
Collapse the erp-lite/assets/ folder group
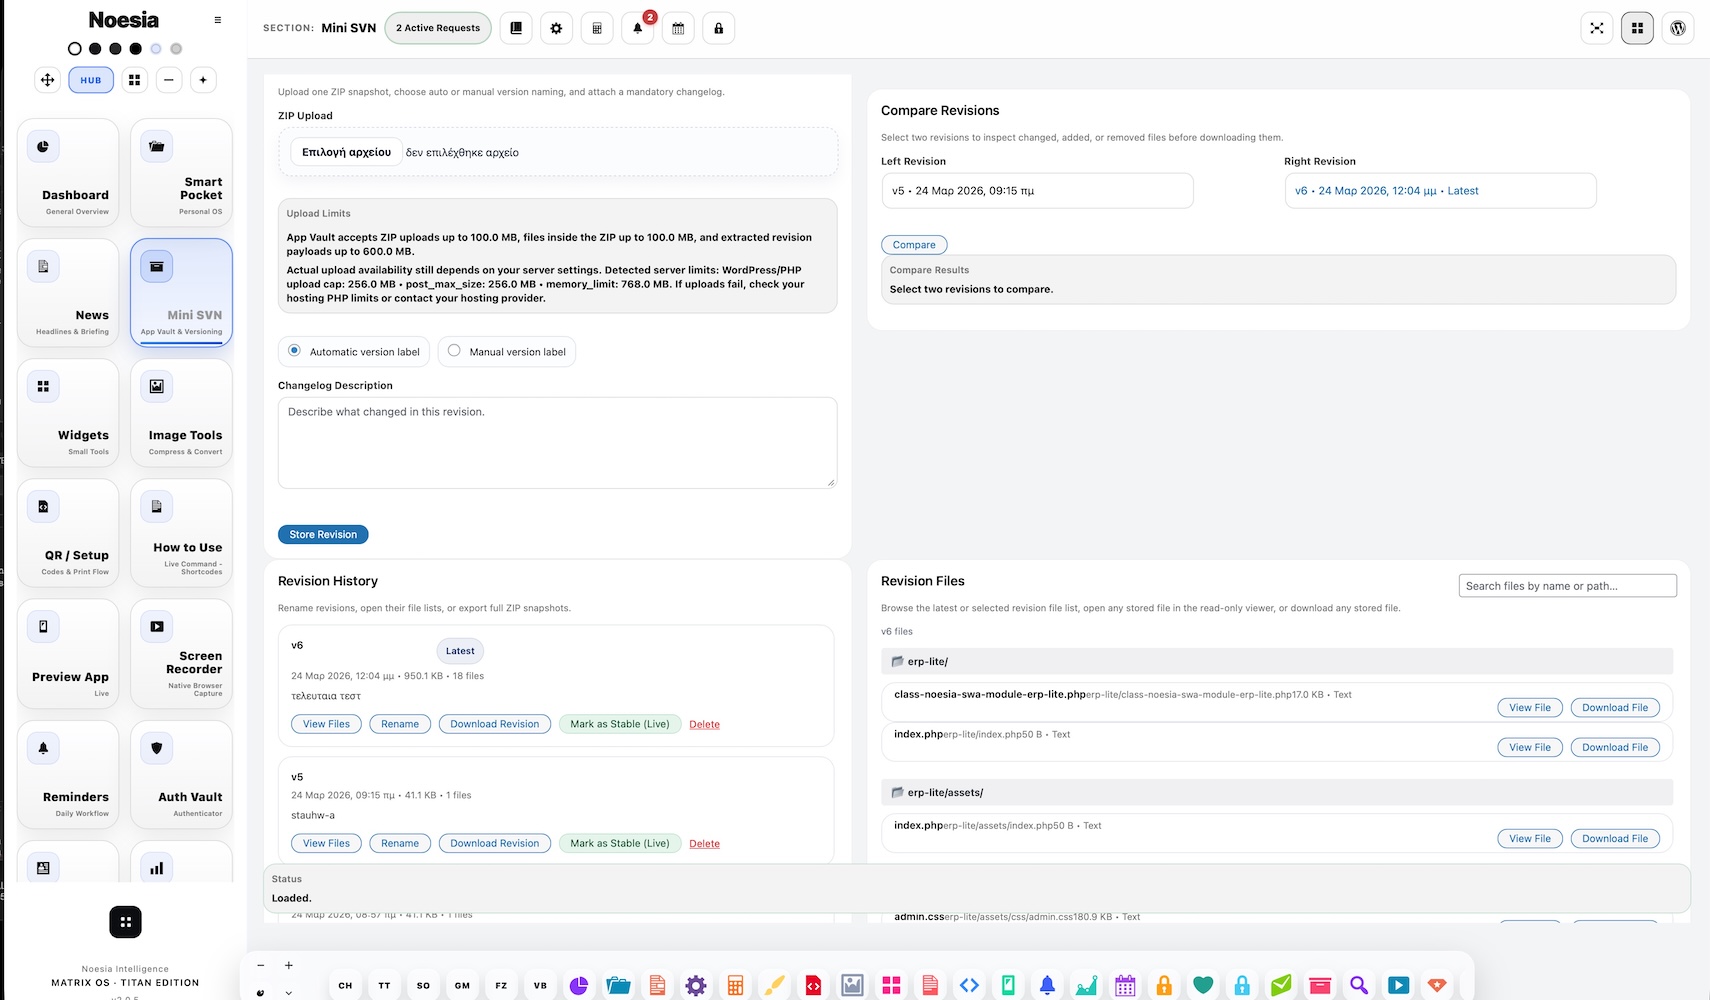click(x=1277, y=792)
